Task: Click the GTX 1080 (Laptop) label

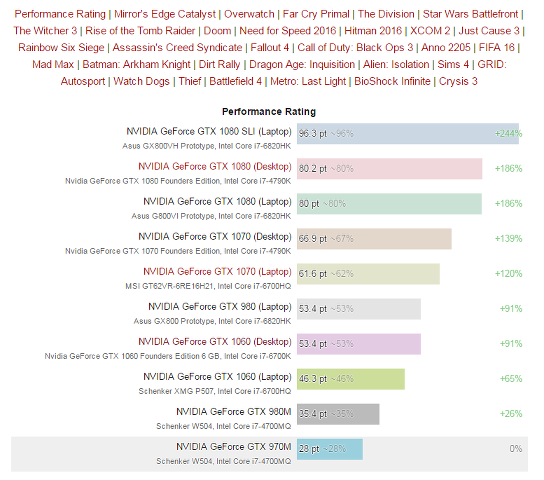Action: click(217, 202)
